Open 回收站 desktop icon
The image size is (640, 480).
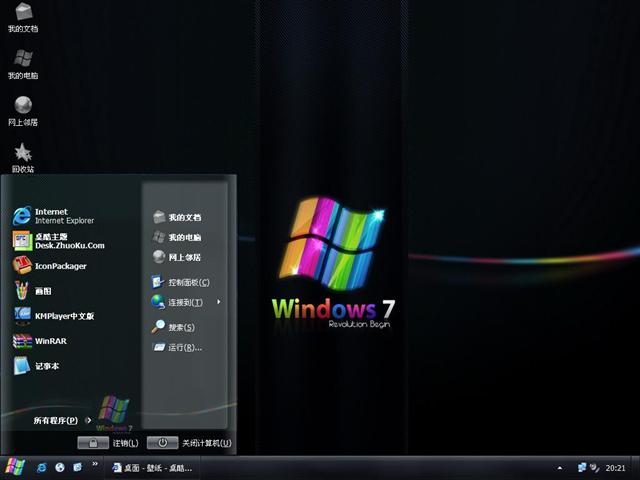(x=23, y=158)
